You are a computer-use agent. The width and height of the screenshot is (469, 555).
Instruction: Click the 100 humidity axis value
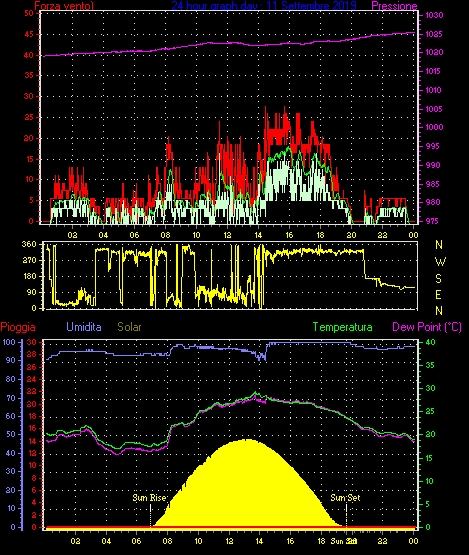pos(9,342)
